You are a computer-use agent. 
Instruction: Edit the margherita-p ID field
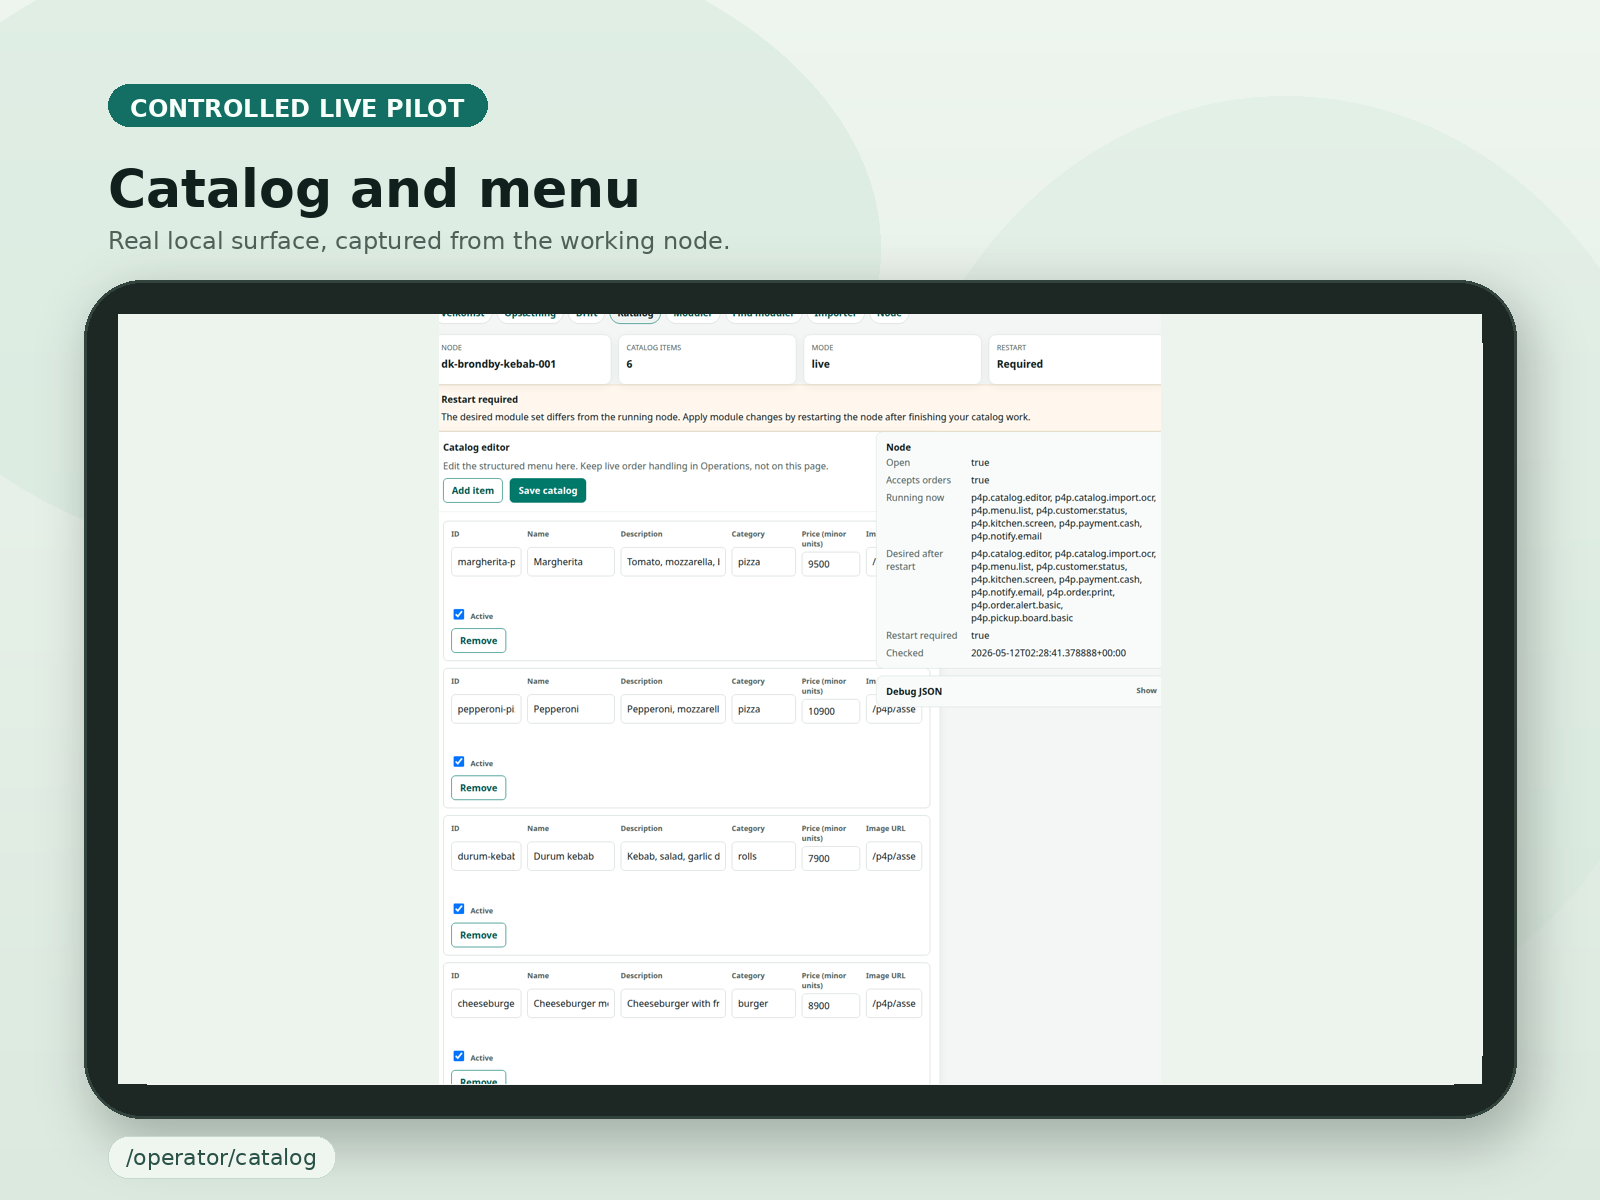pos(486,562)
